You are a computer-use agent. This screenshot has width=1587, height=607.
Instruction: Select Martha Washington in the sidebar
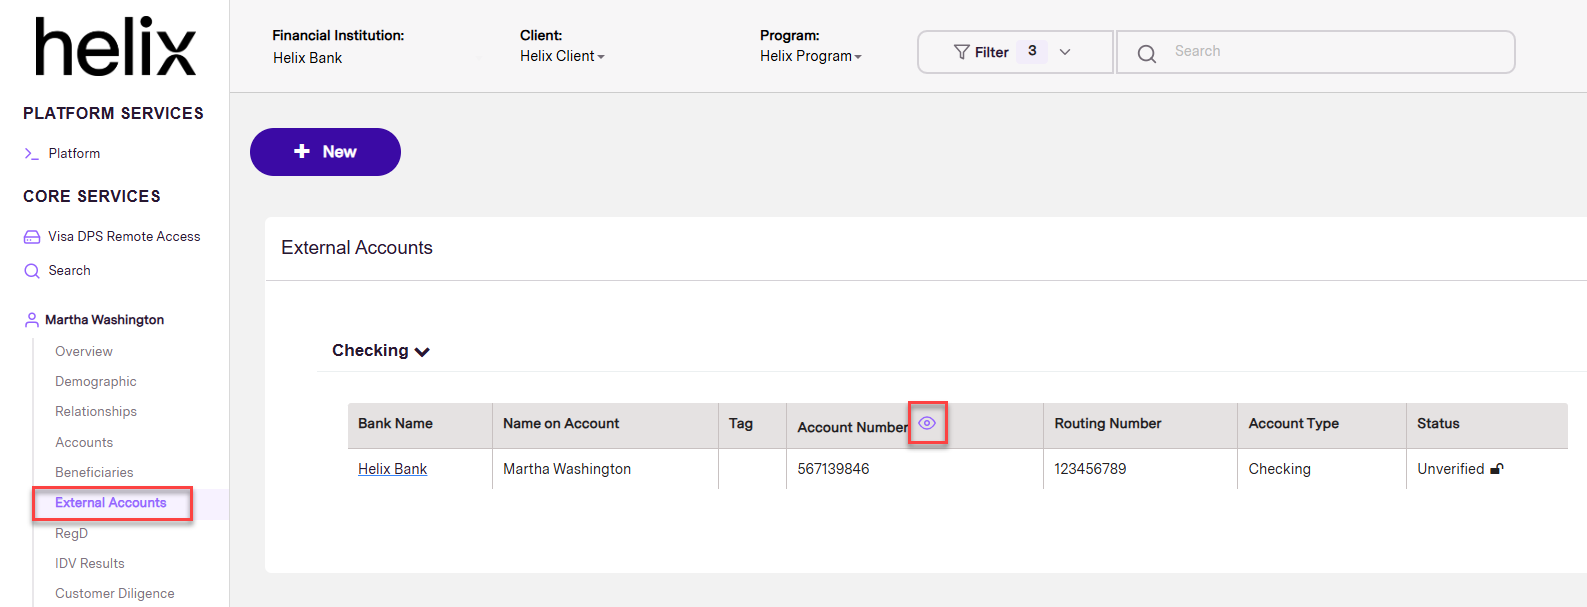click(x=104, y=320)
